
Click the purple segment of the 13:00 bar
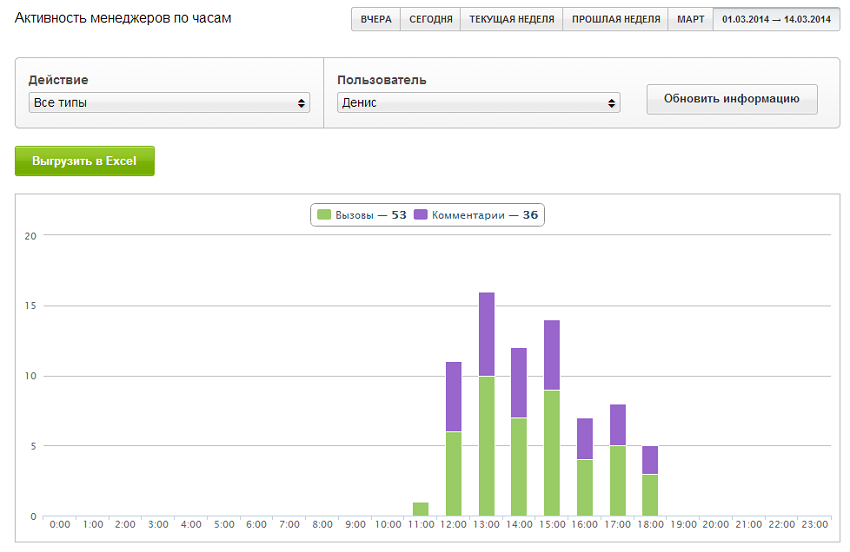pos(486,335)
